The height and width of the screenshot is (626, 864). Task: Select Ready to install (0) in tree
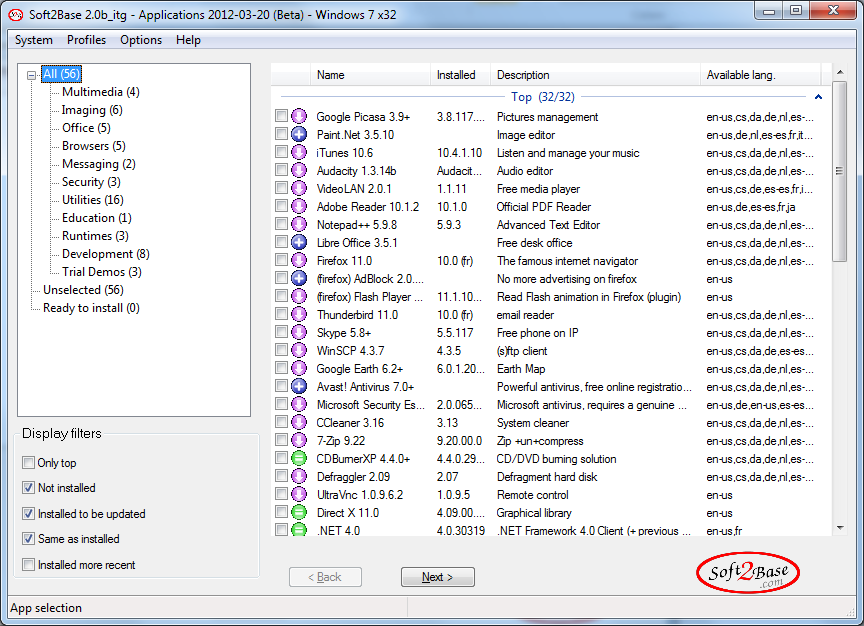coord(91,308)
